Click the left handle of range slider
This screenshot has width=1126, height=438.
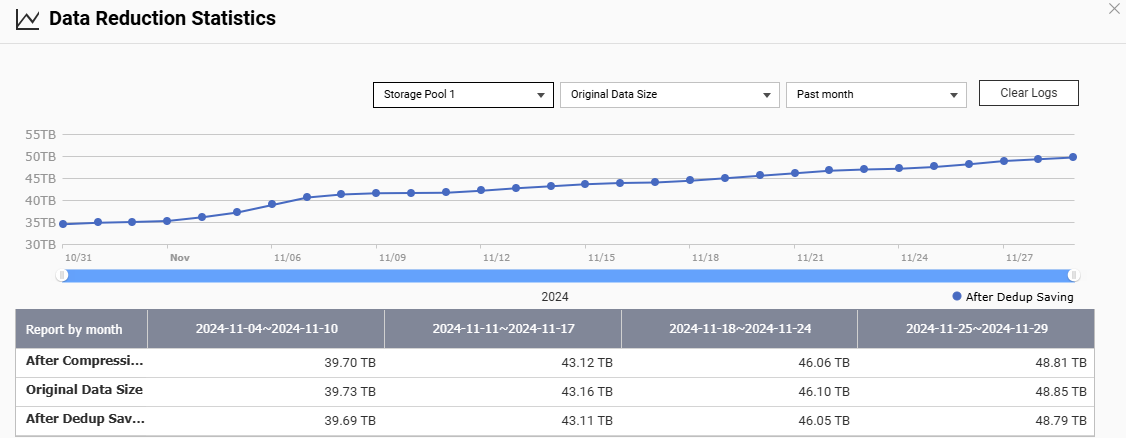tap(62, 276)
